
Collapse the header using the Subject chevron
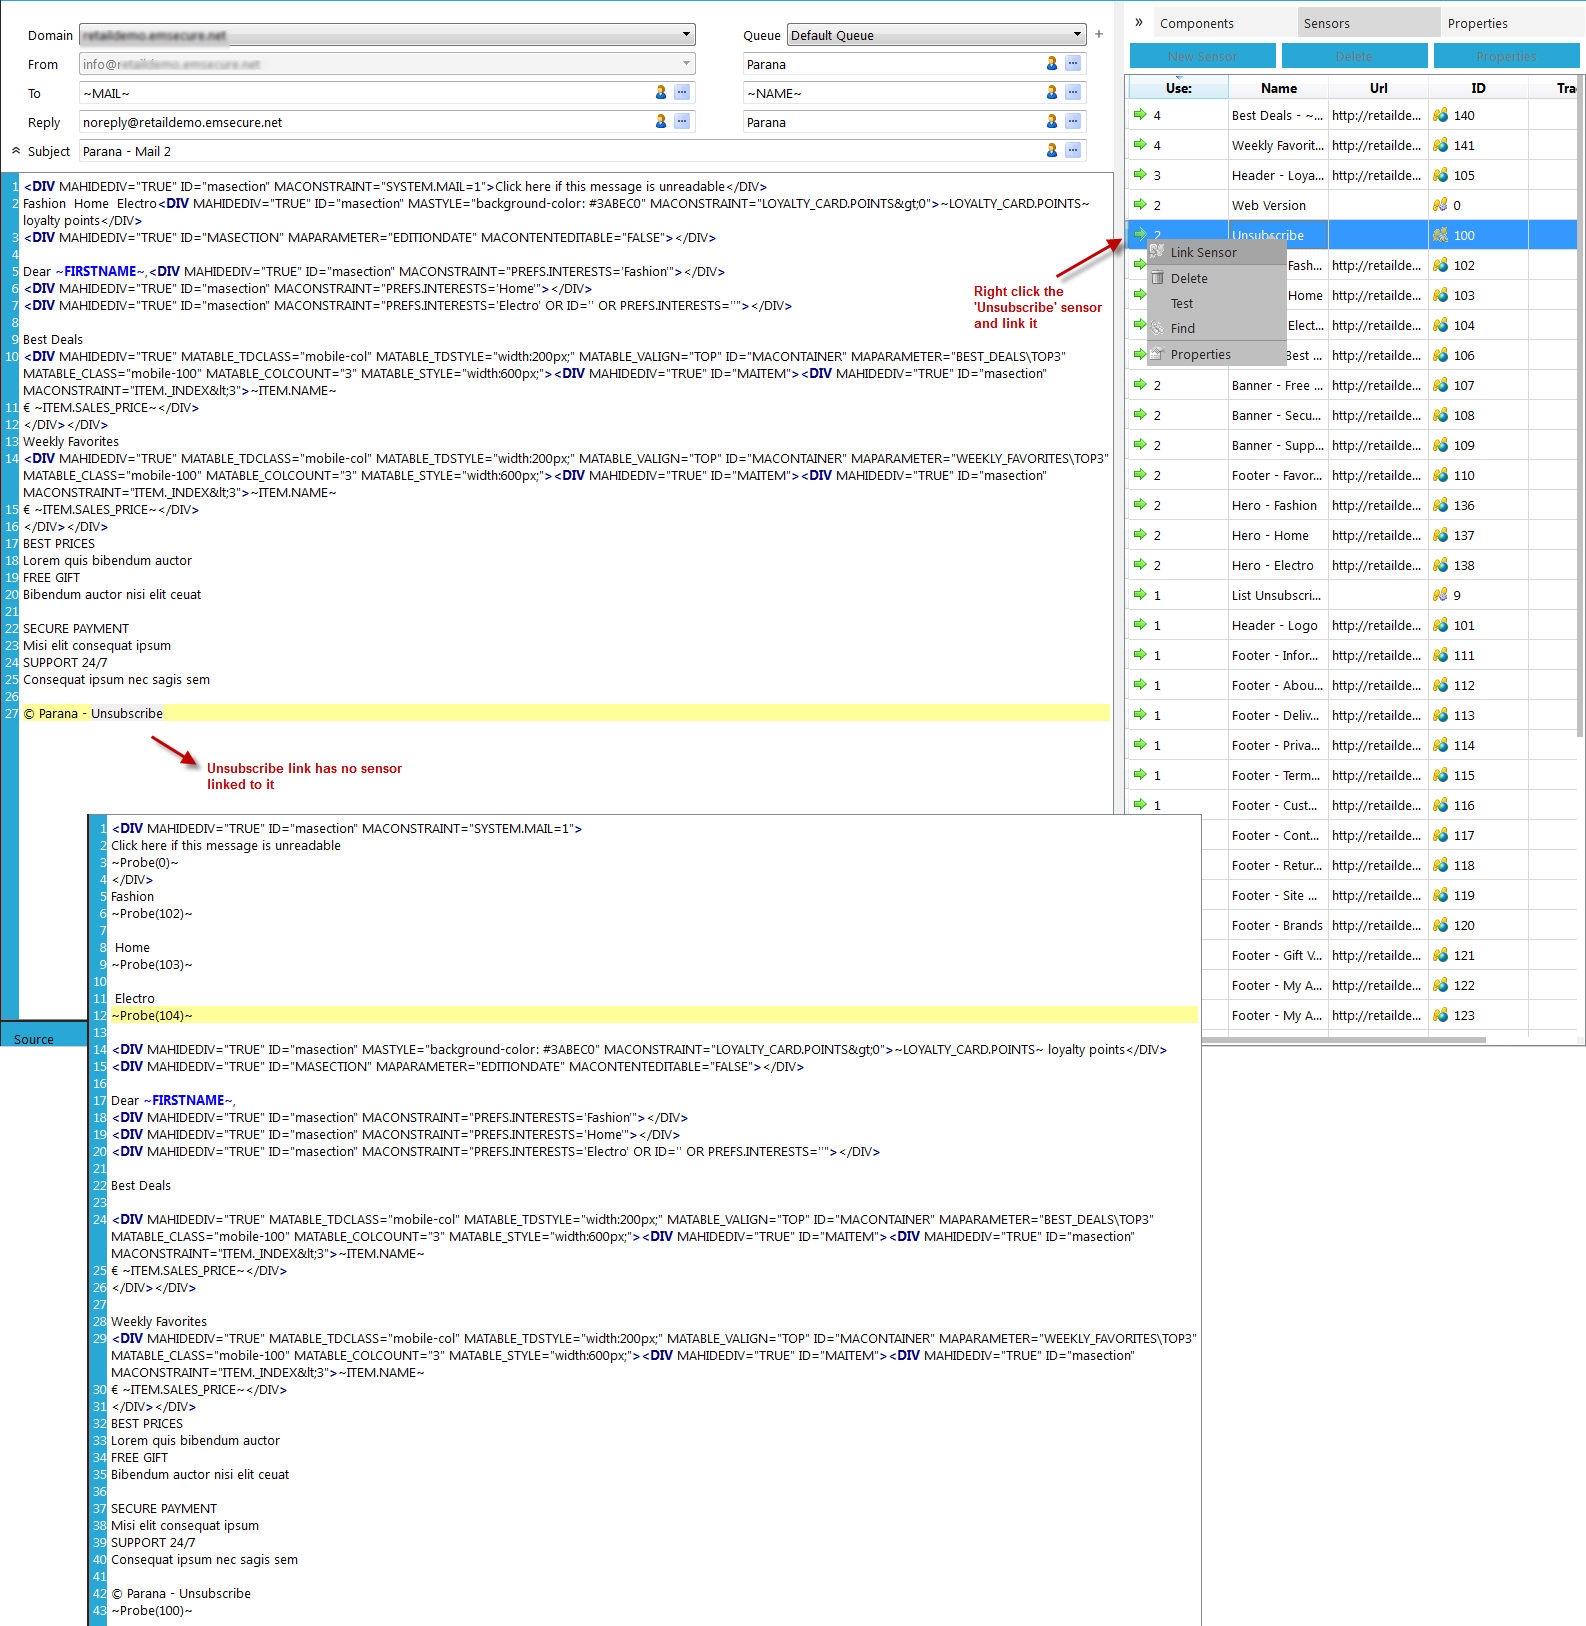point(16,151)
